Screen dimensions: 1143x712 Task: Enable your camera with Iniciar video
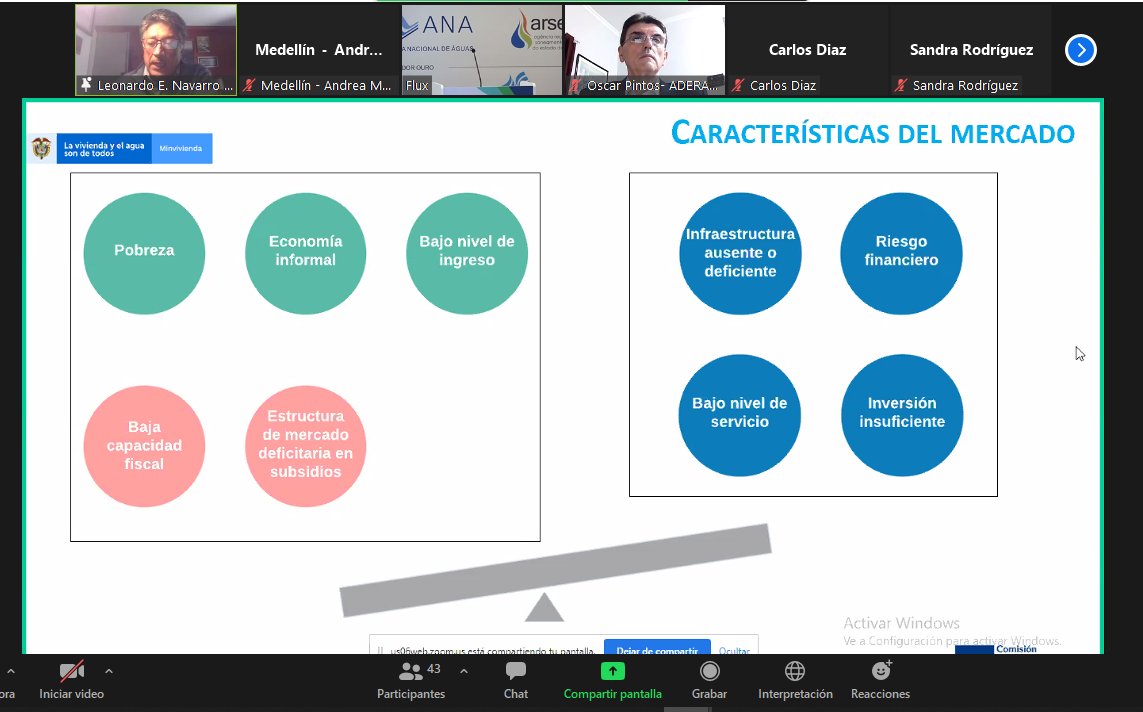[x=70, y=693]
